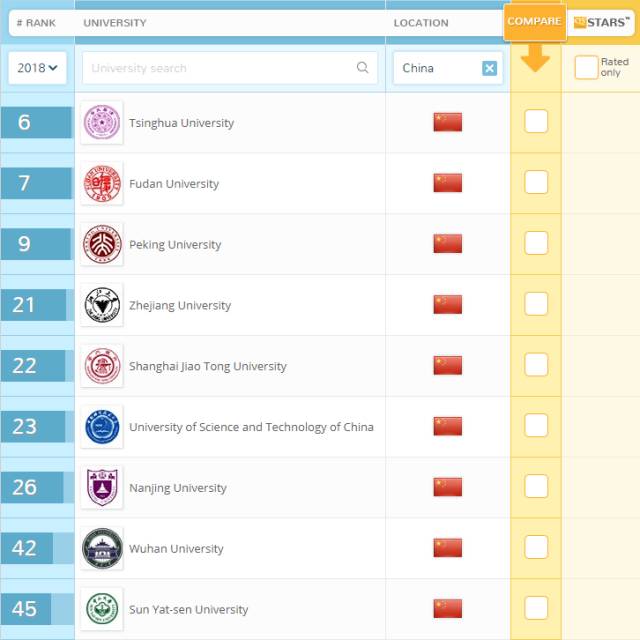The height and width of the screenshot is (640, 640).
Task: Click China flag in USTC row
Action: 448,426
